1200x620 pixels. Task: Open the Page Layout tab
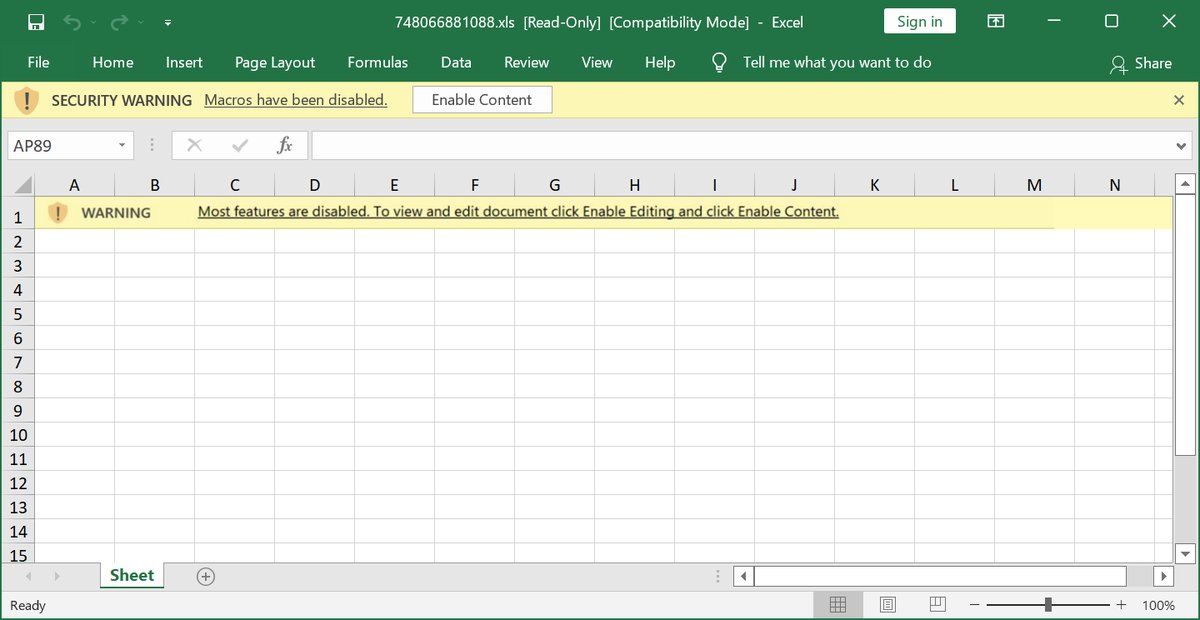point(275,62)
